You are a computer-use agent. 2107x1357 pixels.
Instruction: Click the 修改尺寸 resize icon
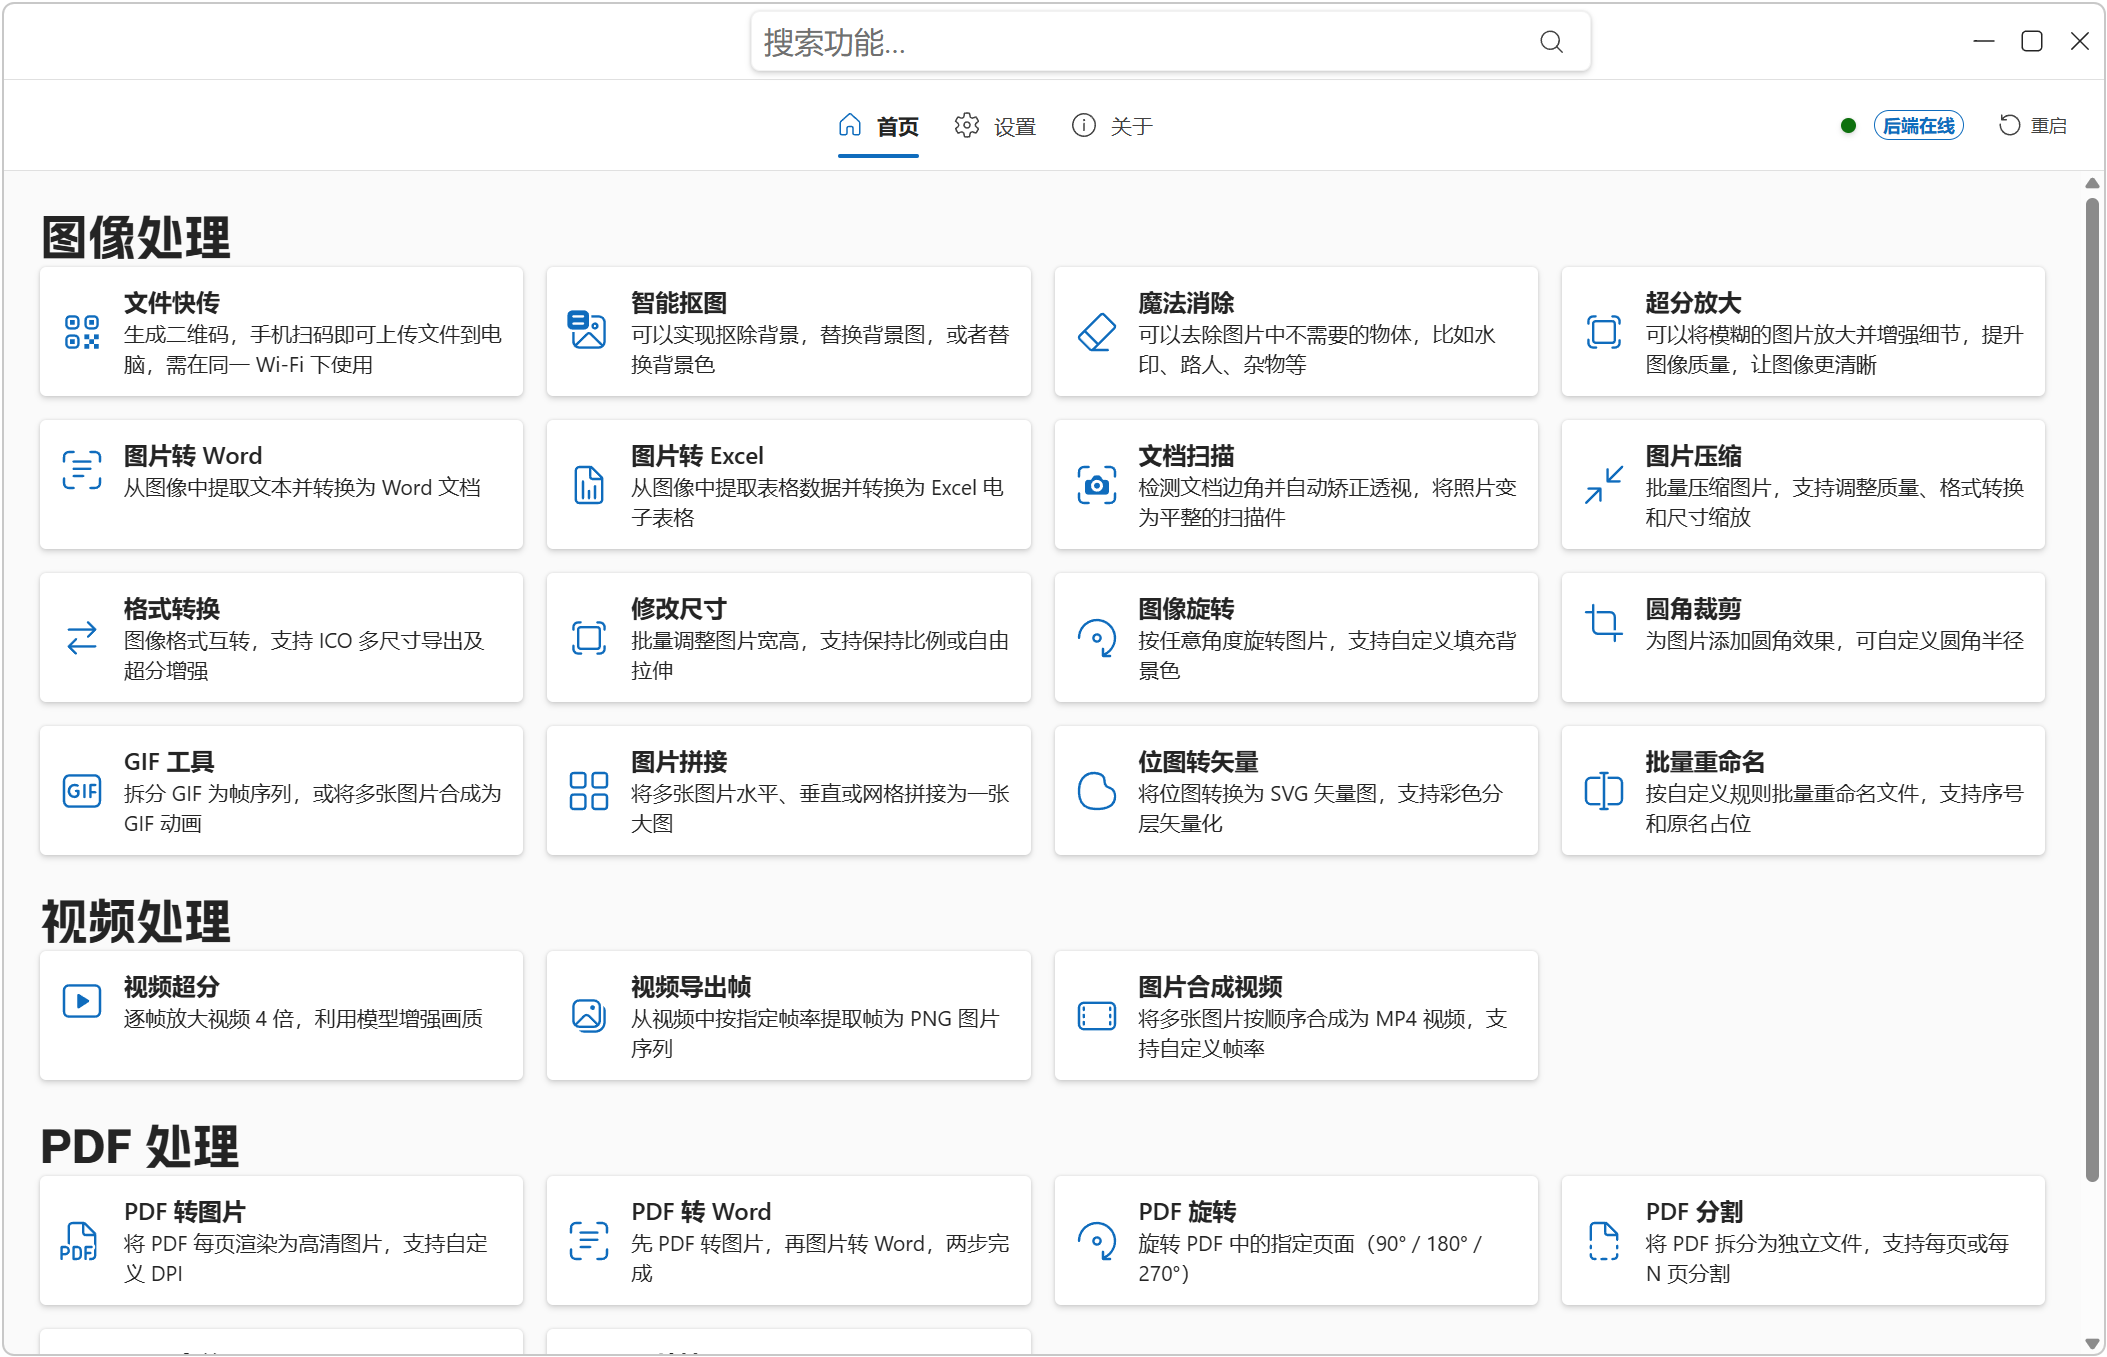pos(589,638)
